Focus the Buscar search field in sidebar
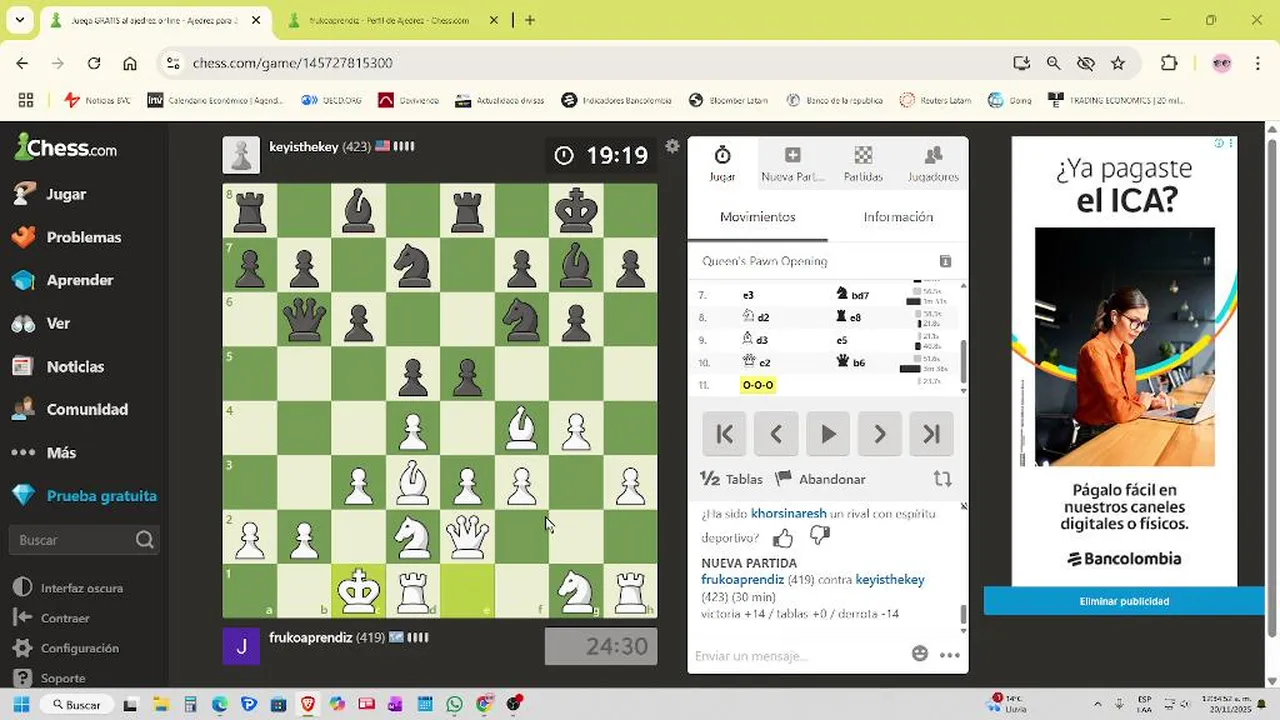This screenshot has width=1280, height=720. [x=84, y=540]
